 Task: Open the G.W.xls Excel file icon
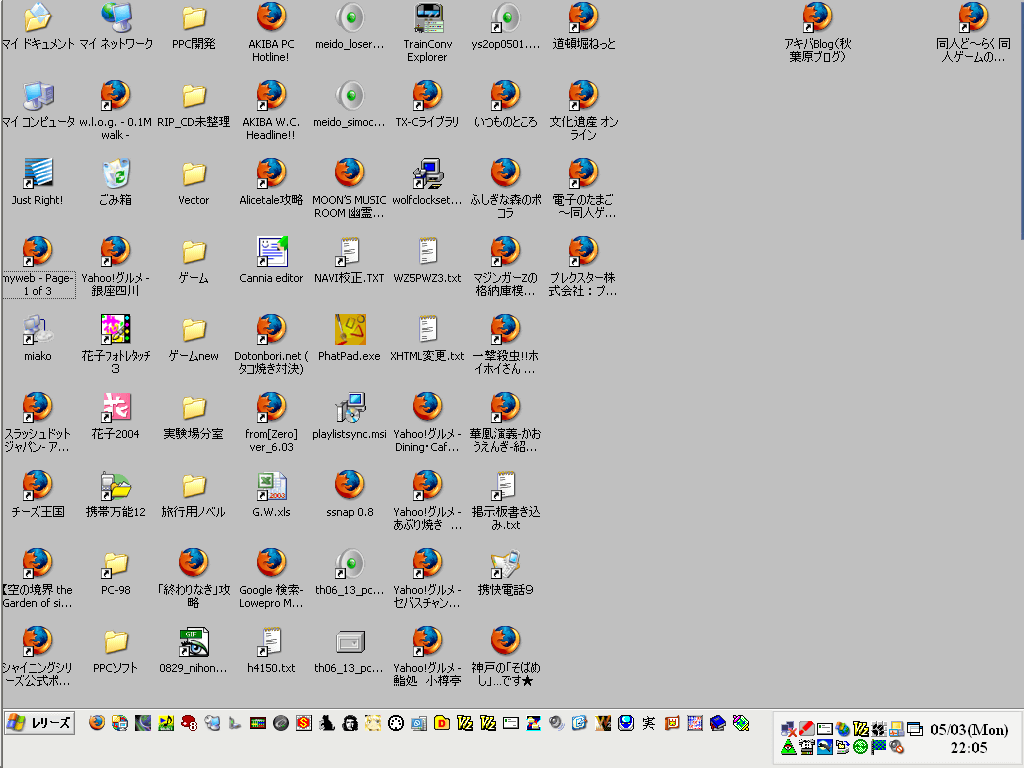click(271, 485)
